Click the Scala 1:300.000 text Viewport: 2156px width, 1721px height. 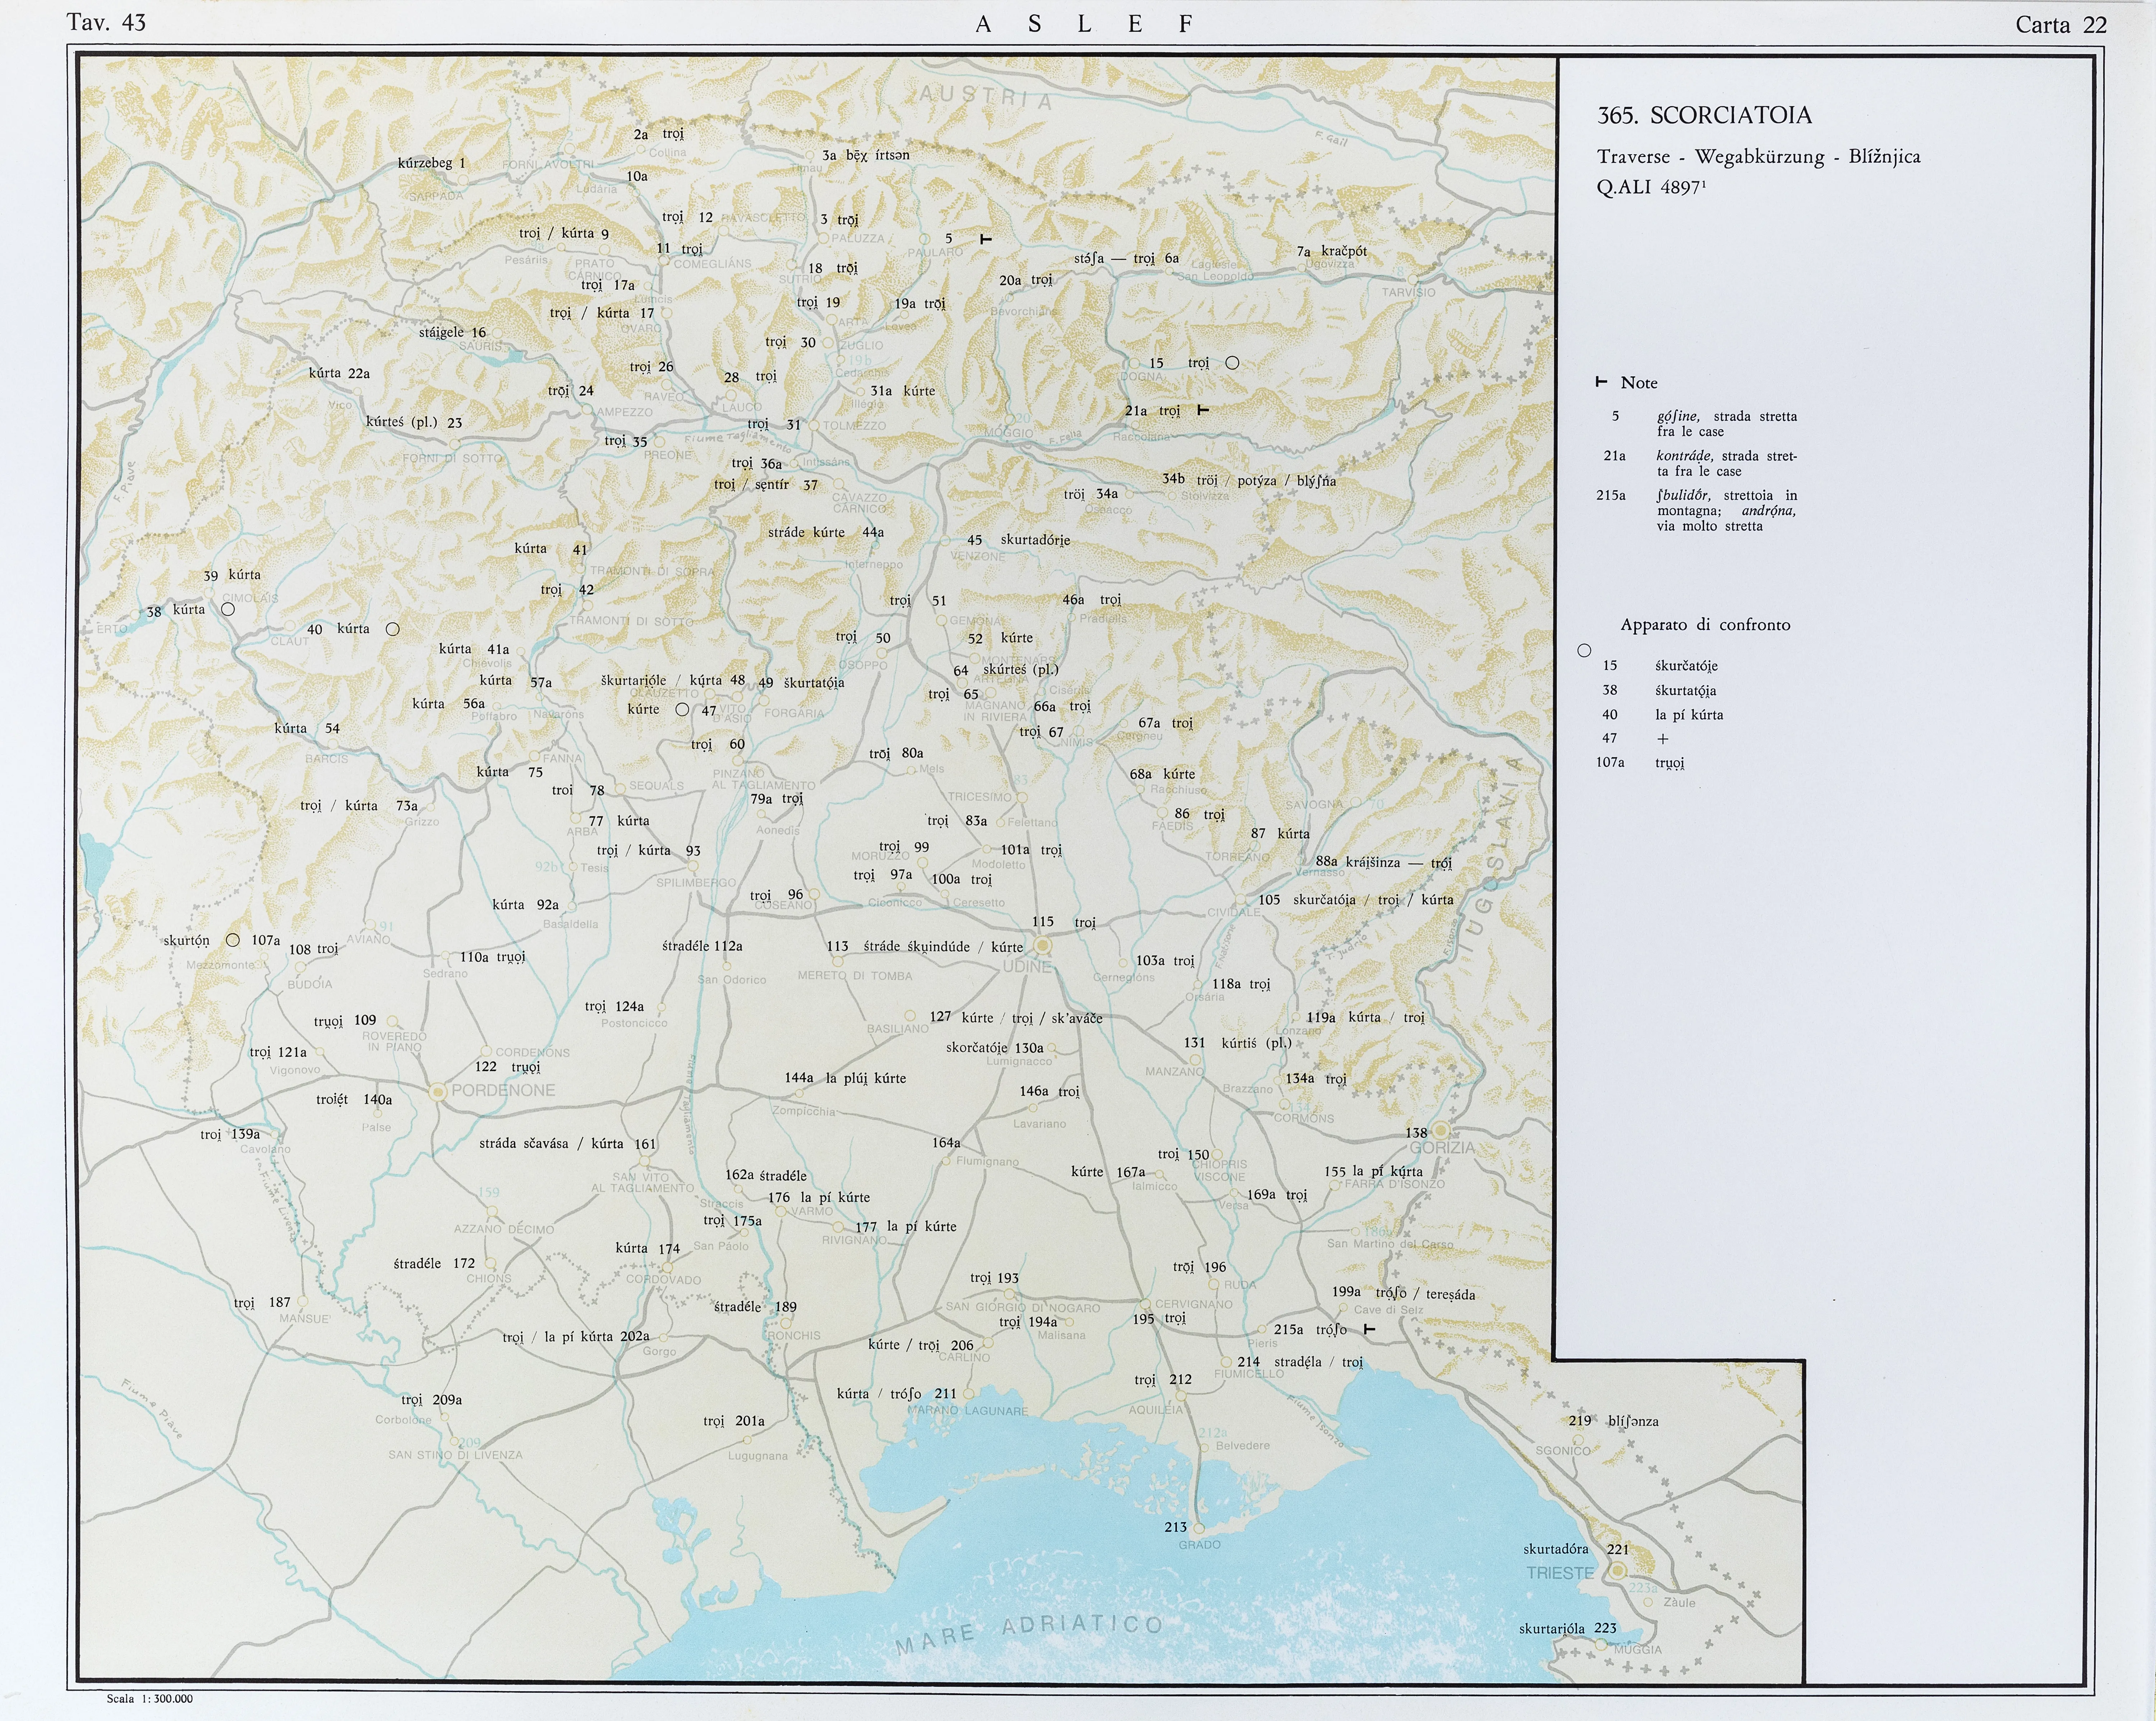150,1699
